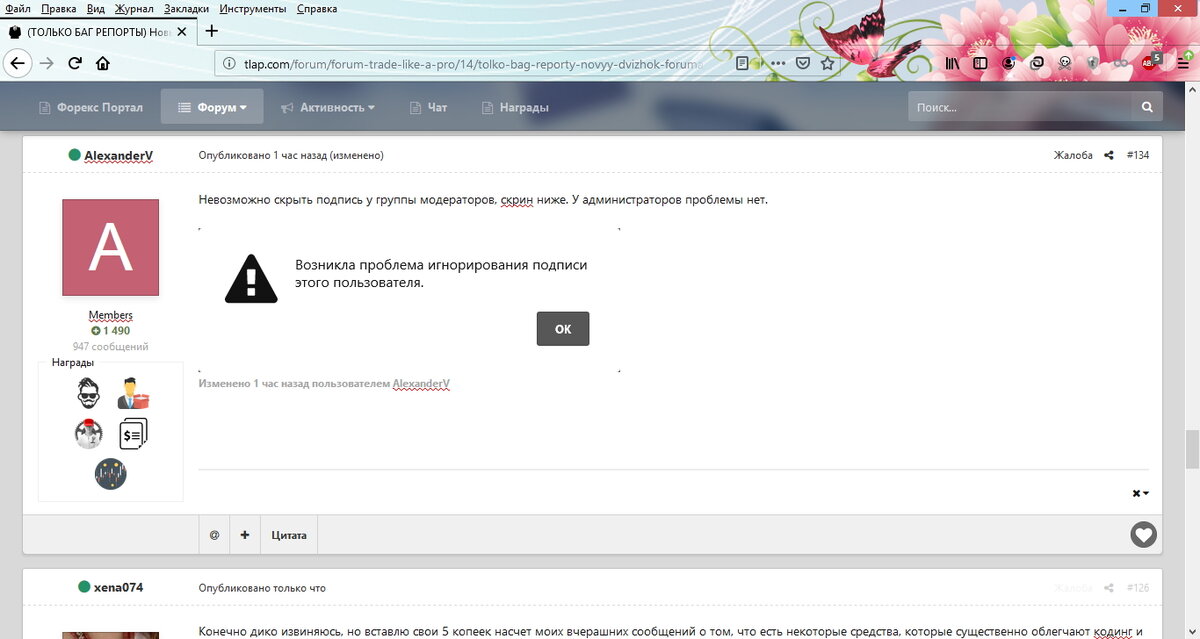The height and width of the screenshot is (639, 1200).
Task: Reload the current page
Action: (75, 63)
